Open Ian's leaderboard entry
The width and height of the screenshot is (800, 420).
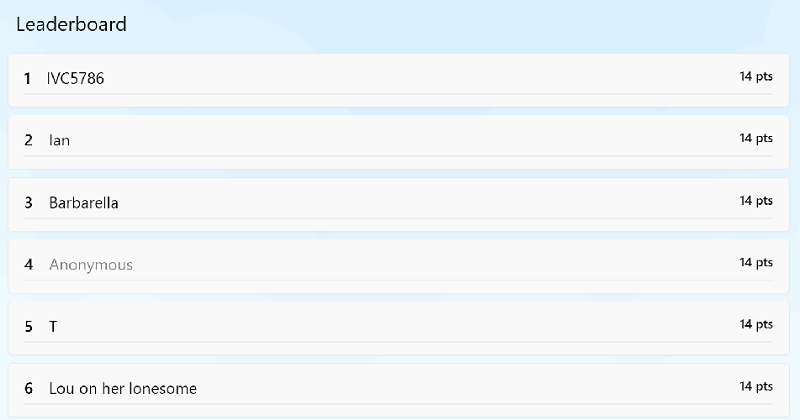(60, 140)
